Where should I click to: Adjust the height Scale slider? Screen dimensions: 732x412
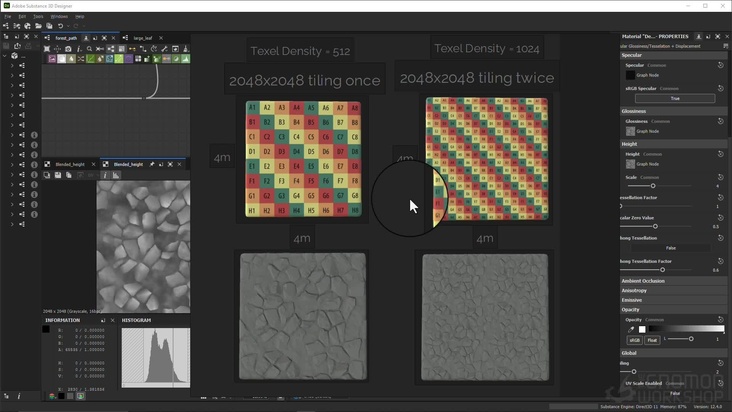tap(653, 186)
